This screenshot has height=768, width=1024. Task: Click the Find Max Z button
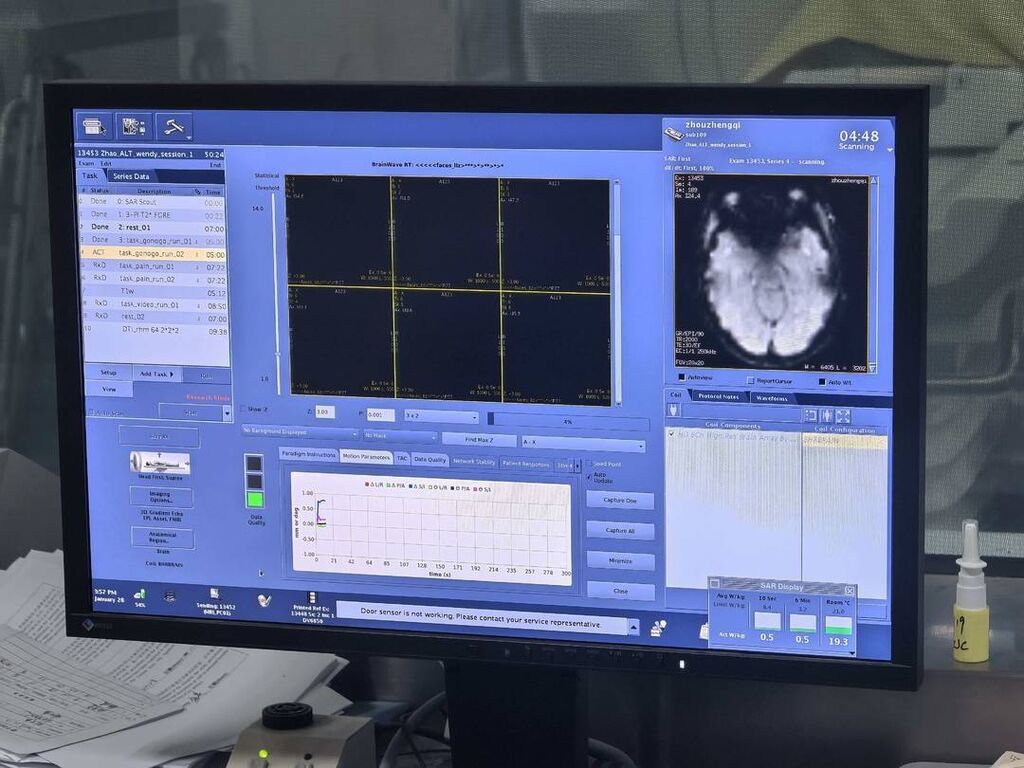pyautogui.click(x=478, y=439)
